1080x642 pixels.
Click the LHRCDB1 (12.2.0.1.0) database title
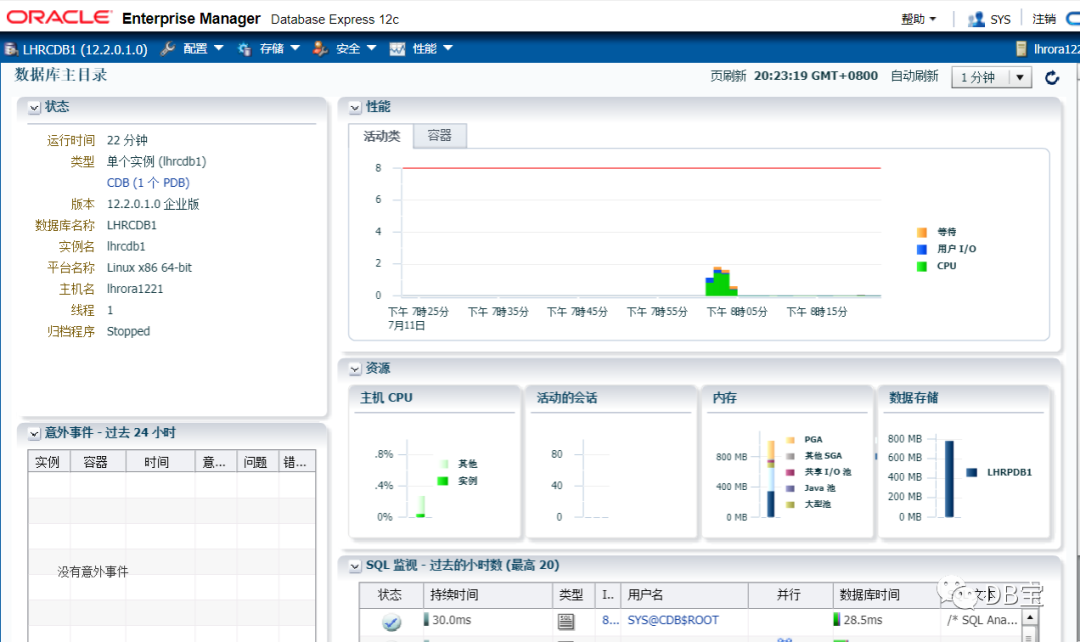pos(85,50)
